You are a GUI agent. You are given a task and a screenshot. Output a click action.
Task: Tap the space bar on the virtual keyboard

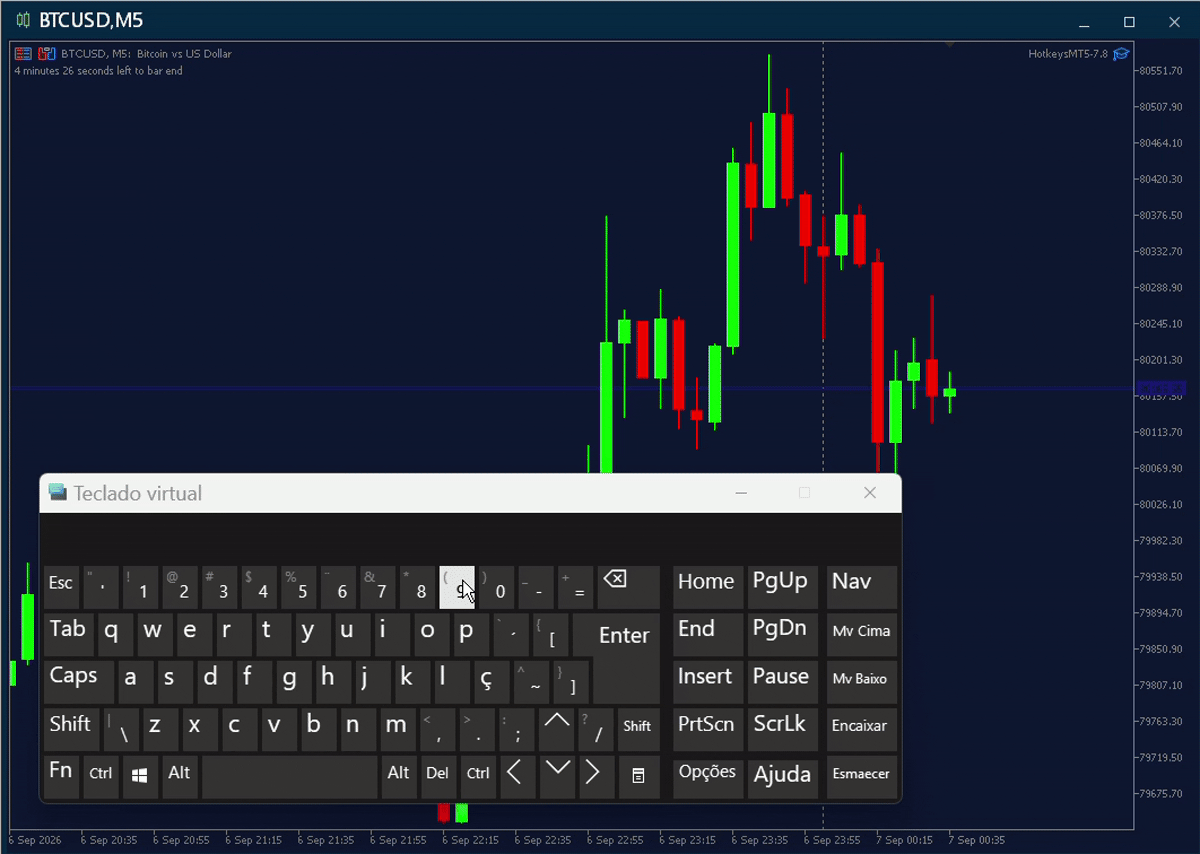point(290,776)
